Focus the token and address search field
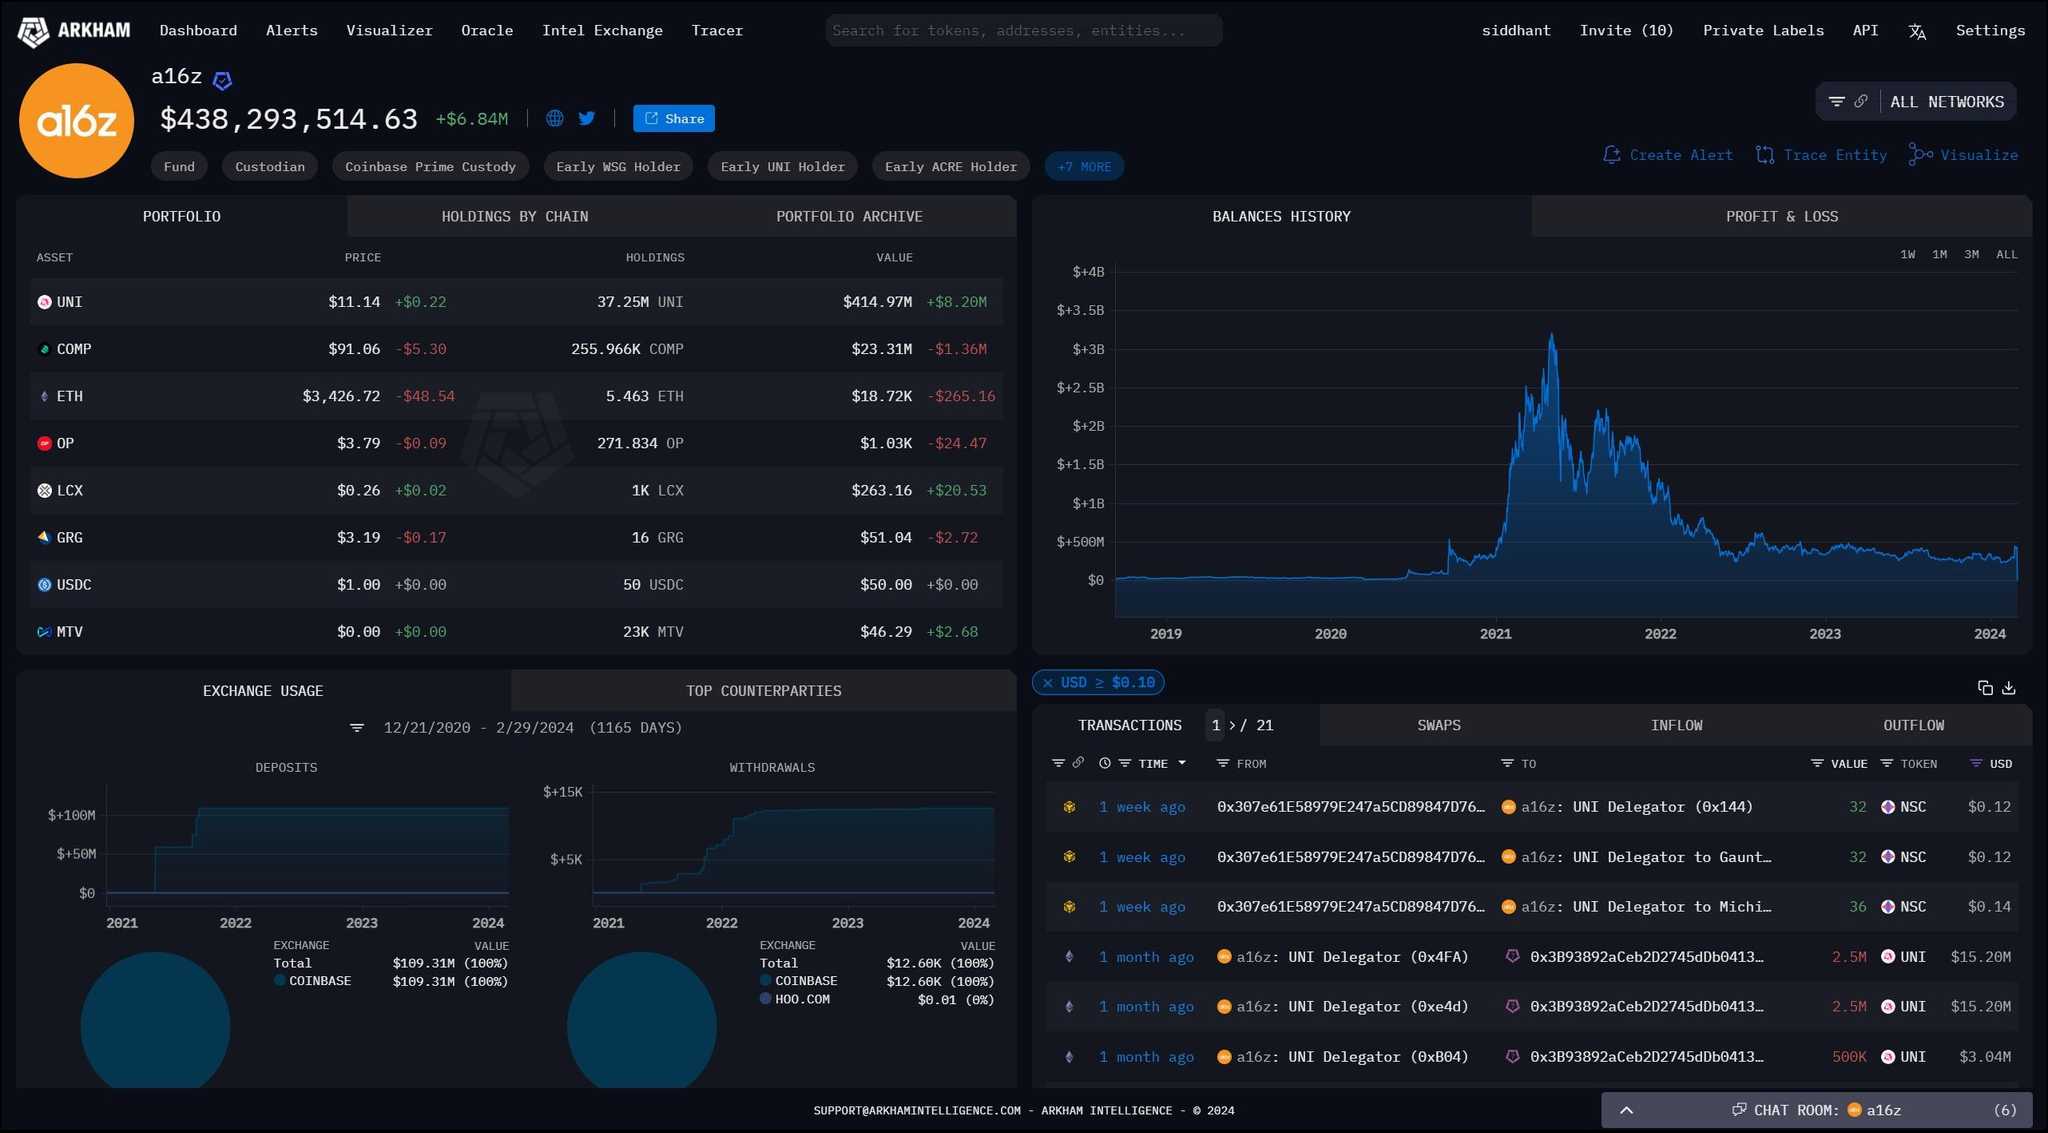2048x1133 pixels. [x=1023, y=31]
